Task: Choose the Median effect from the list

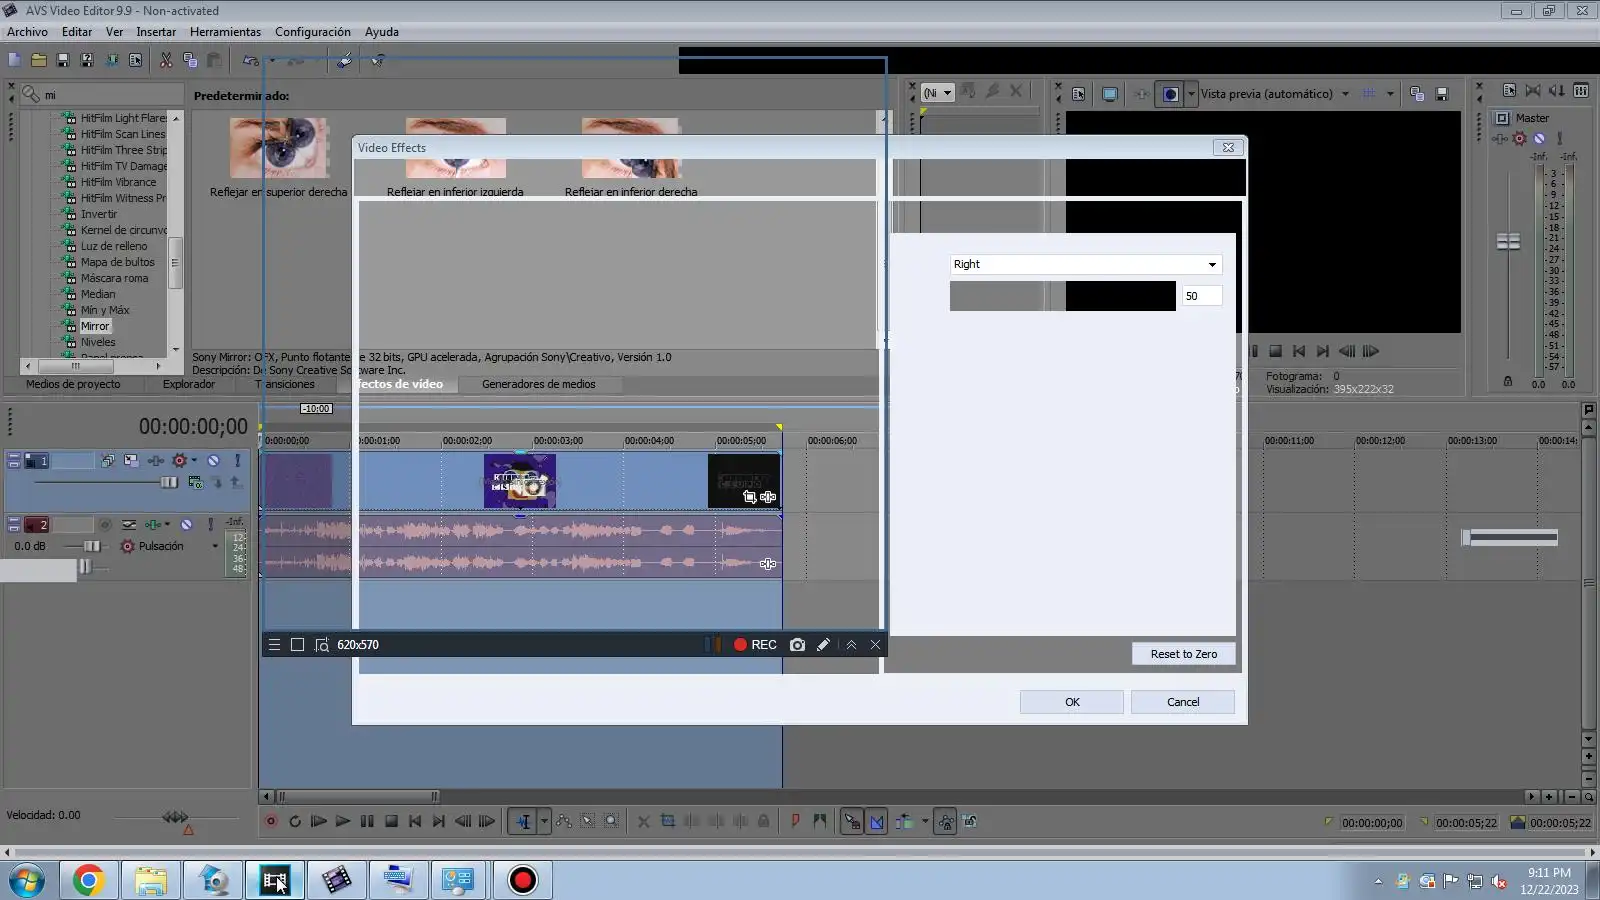Action: pos(98,294)
